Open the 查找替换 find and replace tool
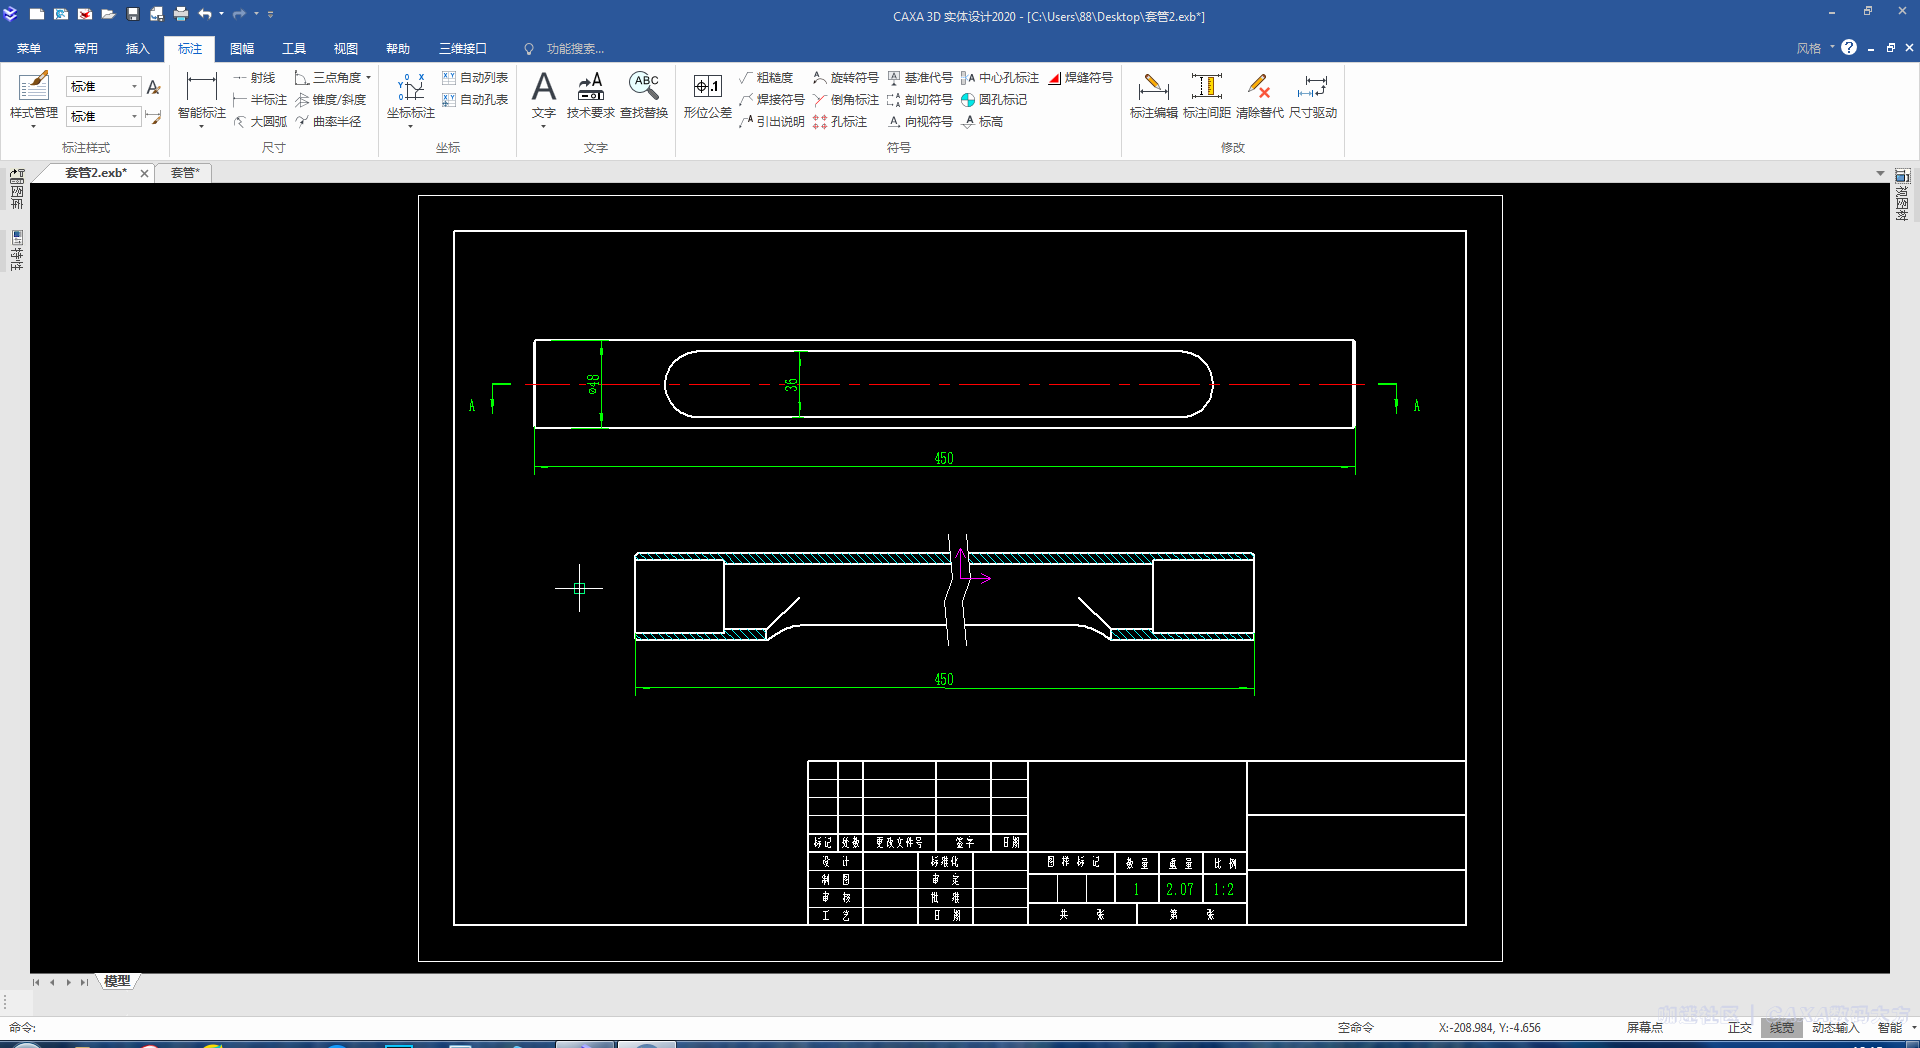This screenshot has height=1048, width=1920. tap(644, 96)
